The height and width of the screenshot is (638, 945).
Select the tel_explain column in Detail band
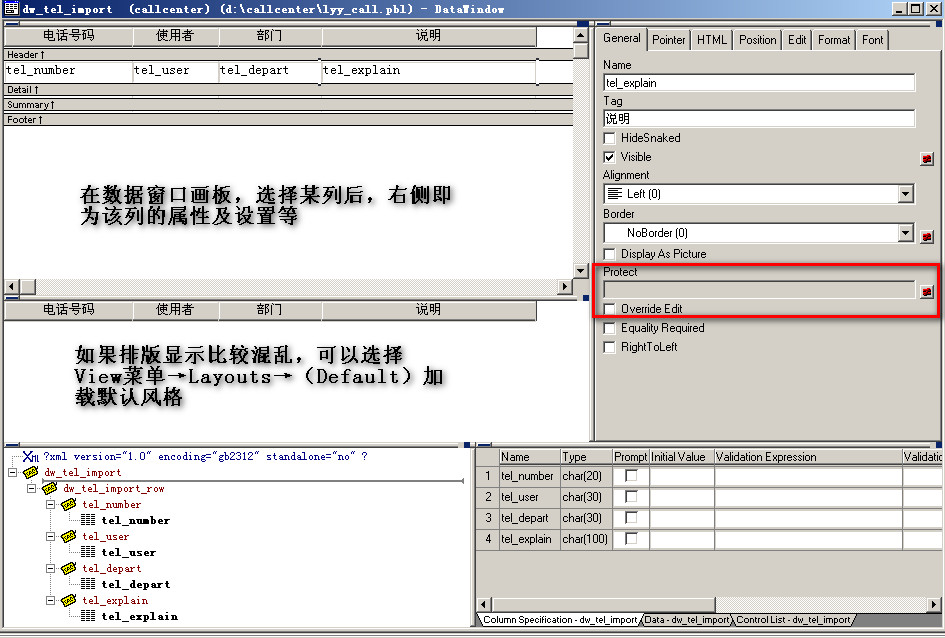coord(429,70)
